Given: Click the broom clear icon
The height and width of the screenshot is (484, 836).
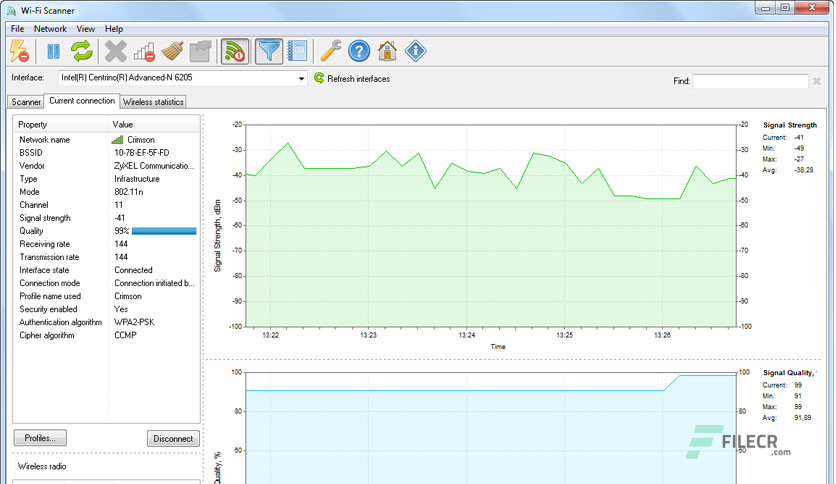Looking at the screenshot, I should point(172,52).
